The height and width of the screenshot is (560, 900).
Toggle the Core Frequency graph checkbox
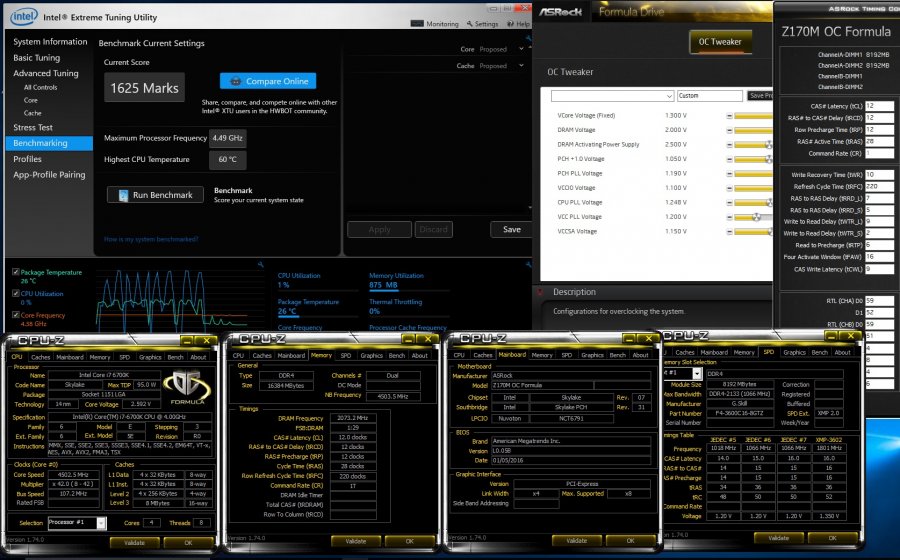[x=15, y=314]
